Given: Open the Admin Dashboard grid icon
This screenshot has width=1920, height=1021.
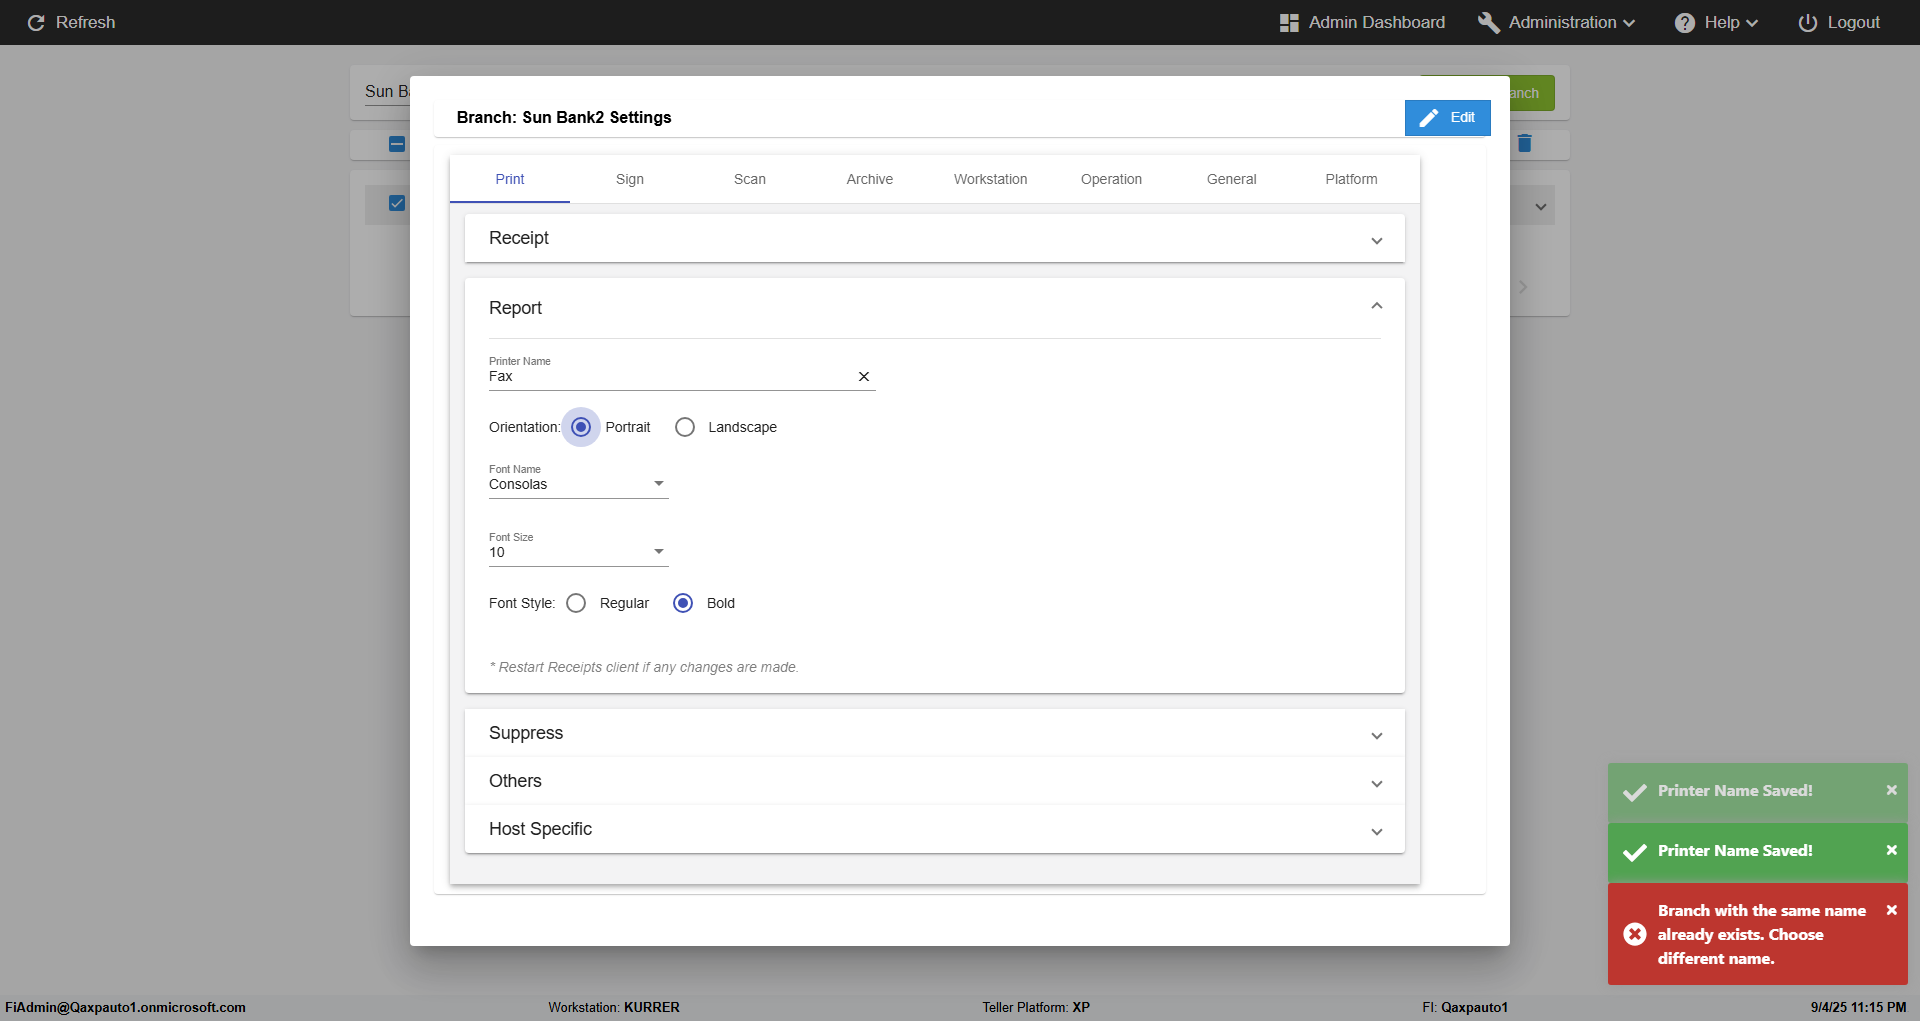Looking at the screenshot, I should pyautogui.click(x=1289, y=22).
